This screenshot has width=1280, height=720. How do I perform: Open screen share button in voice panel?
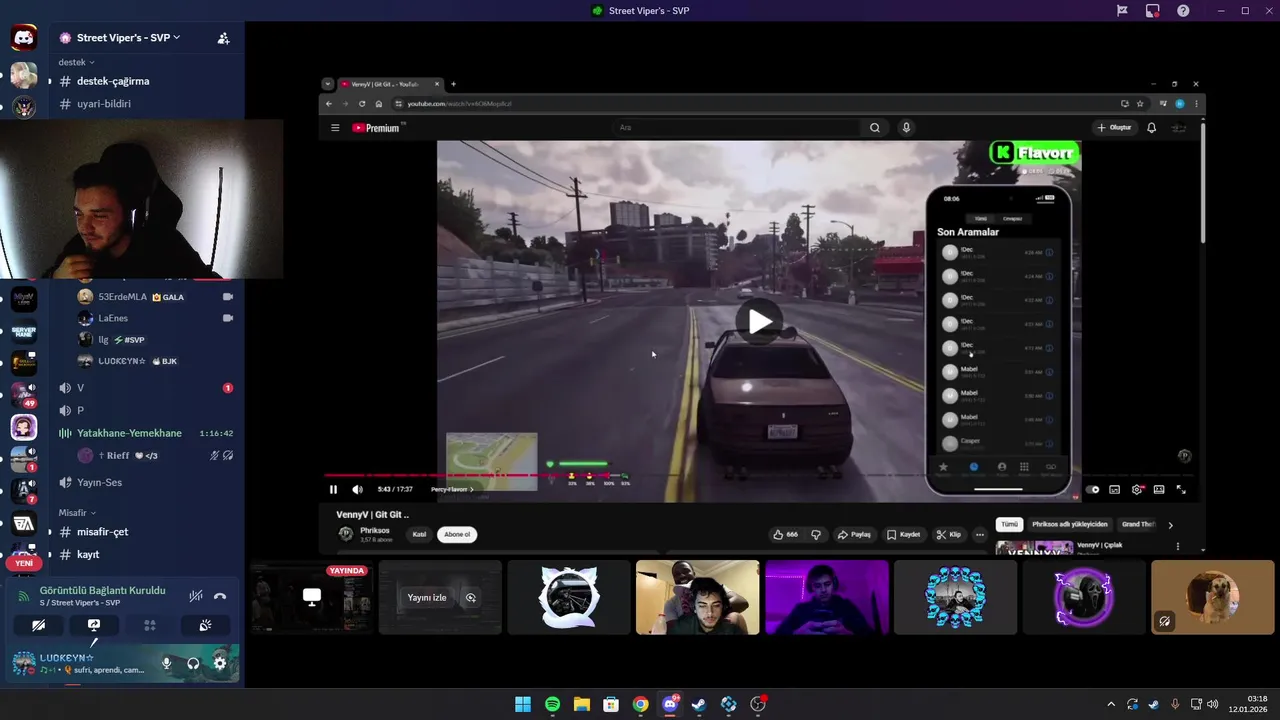[x=94, y=625]
